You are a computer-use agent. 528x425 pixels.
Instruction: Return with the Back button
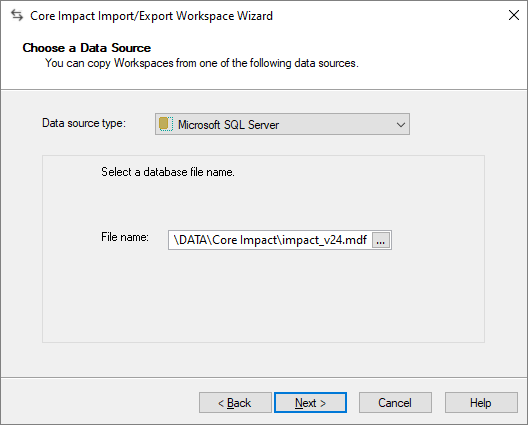[x=235, y=402]
